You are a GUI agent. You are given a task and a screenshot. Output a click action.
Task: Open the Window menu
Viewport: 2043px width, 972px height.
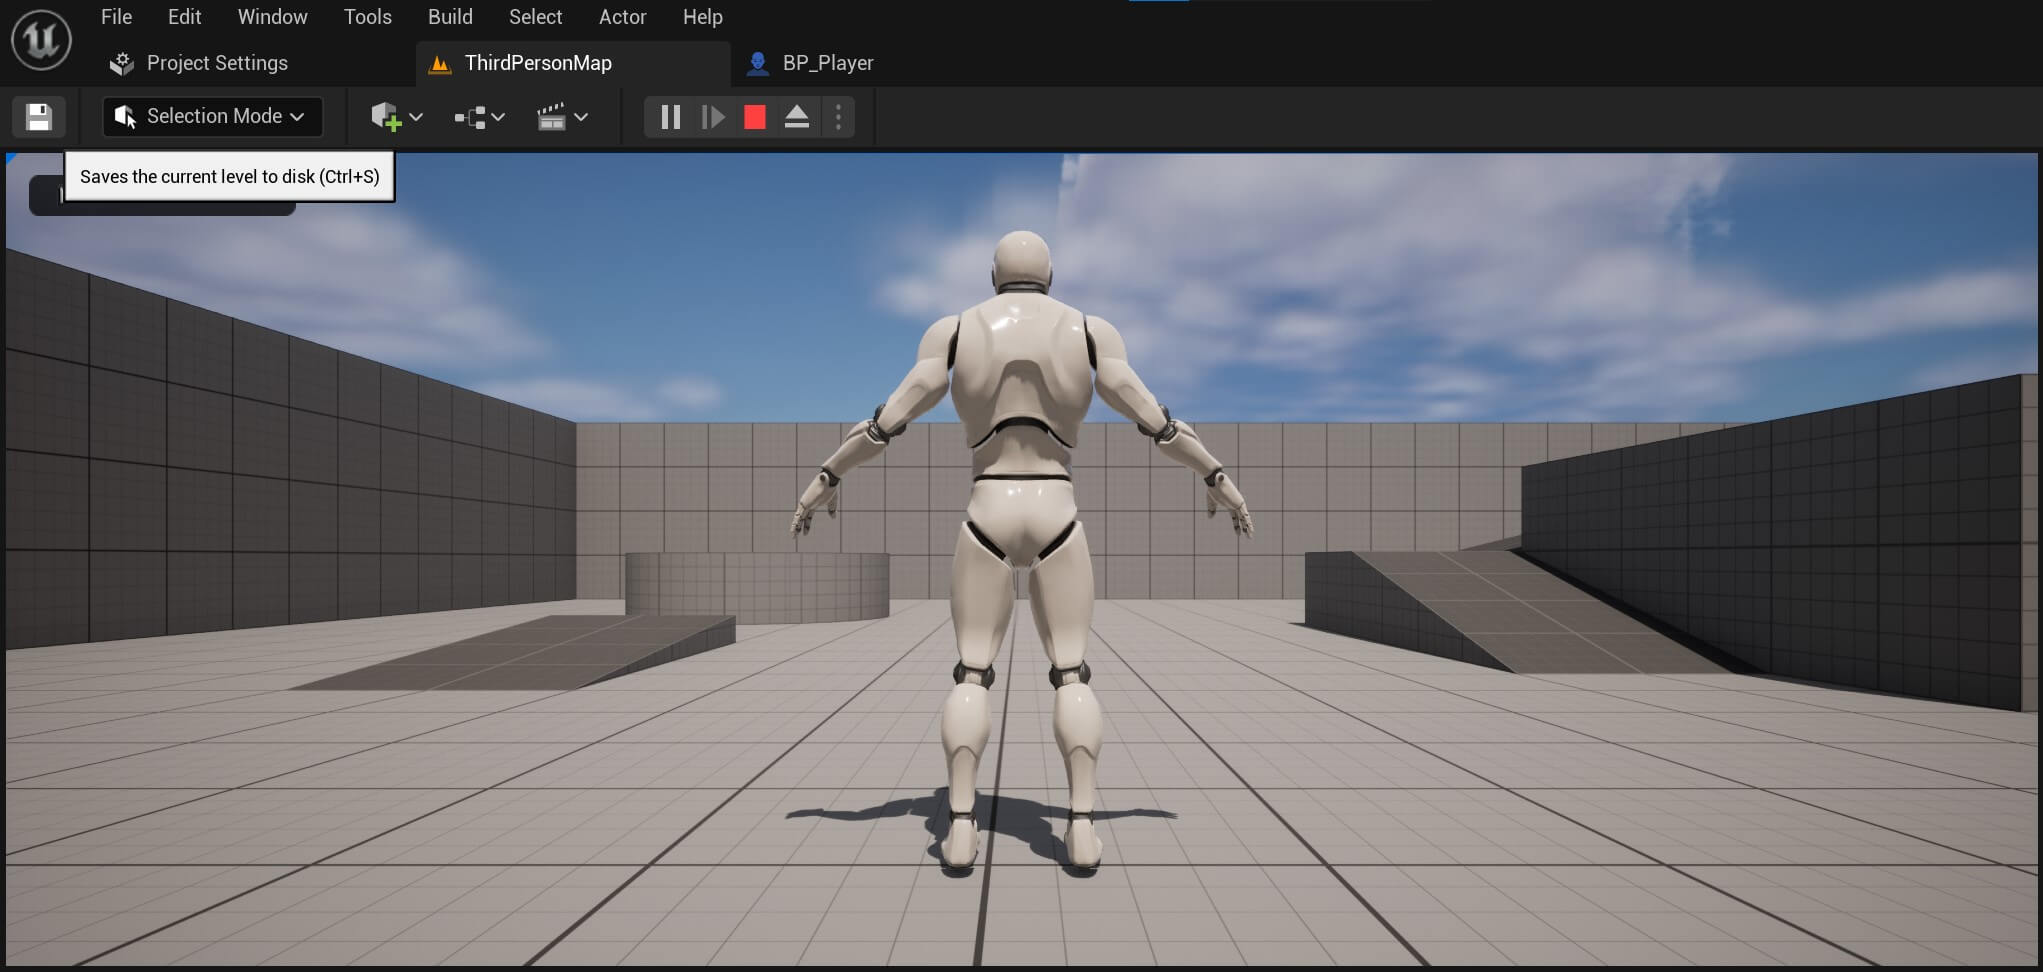click(x=272, y=17)
